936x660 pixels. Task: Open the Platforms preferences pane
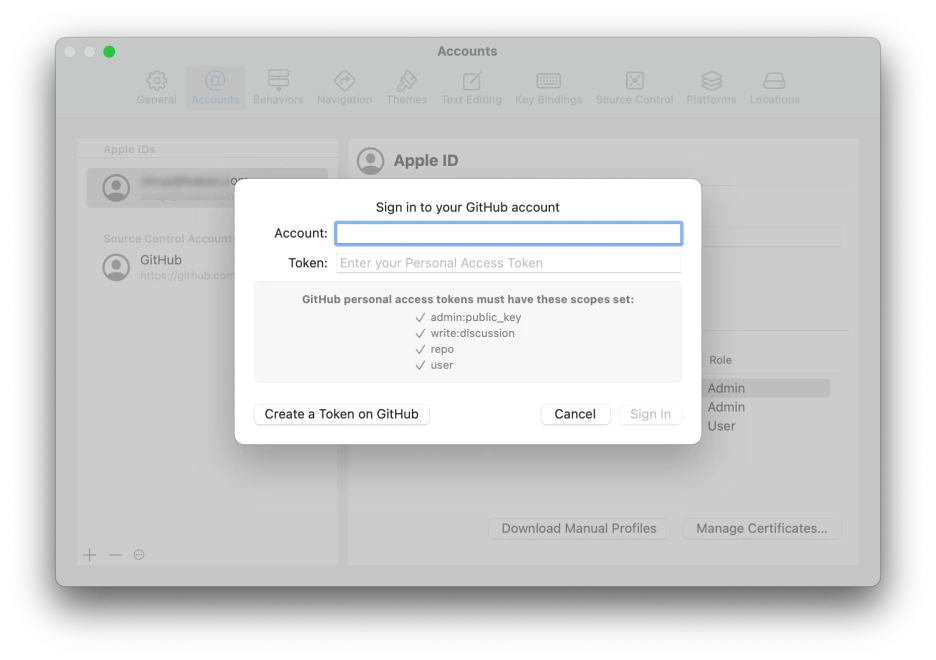[x=711, y=88]
